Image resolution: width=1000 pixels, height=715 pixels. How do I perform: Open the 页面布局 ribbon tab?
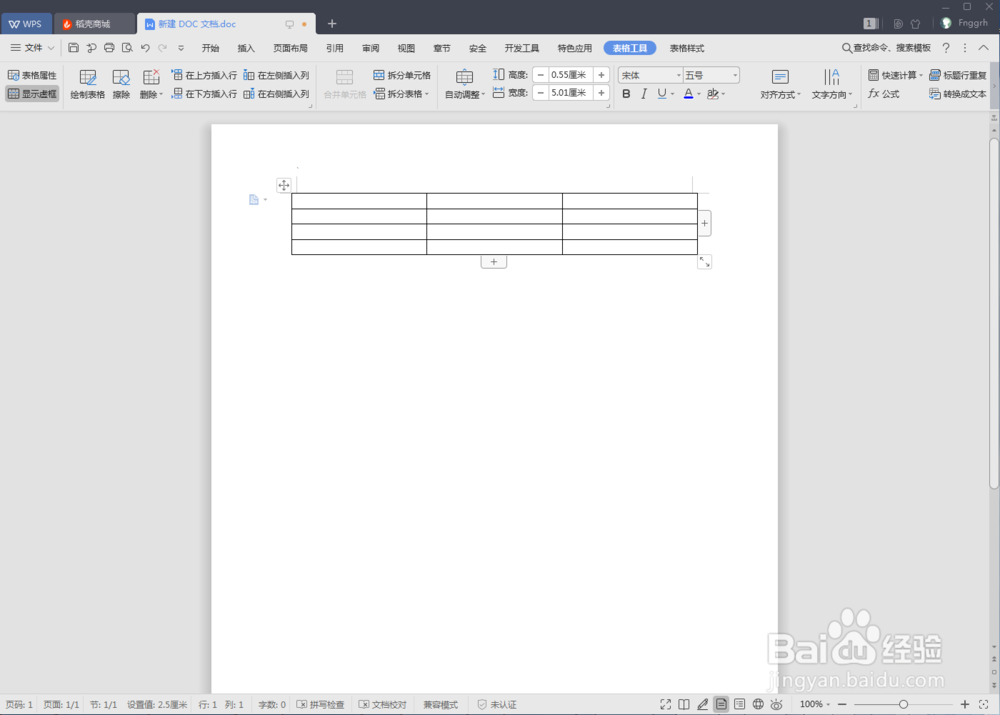coord(290,48)
